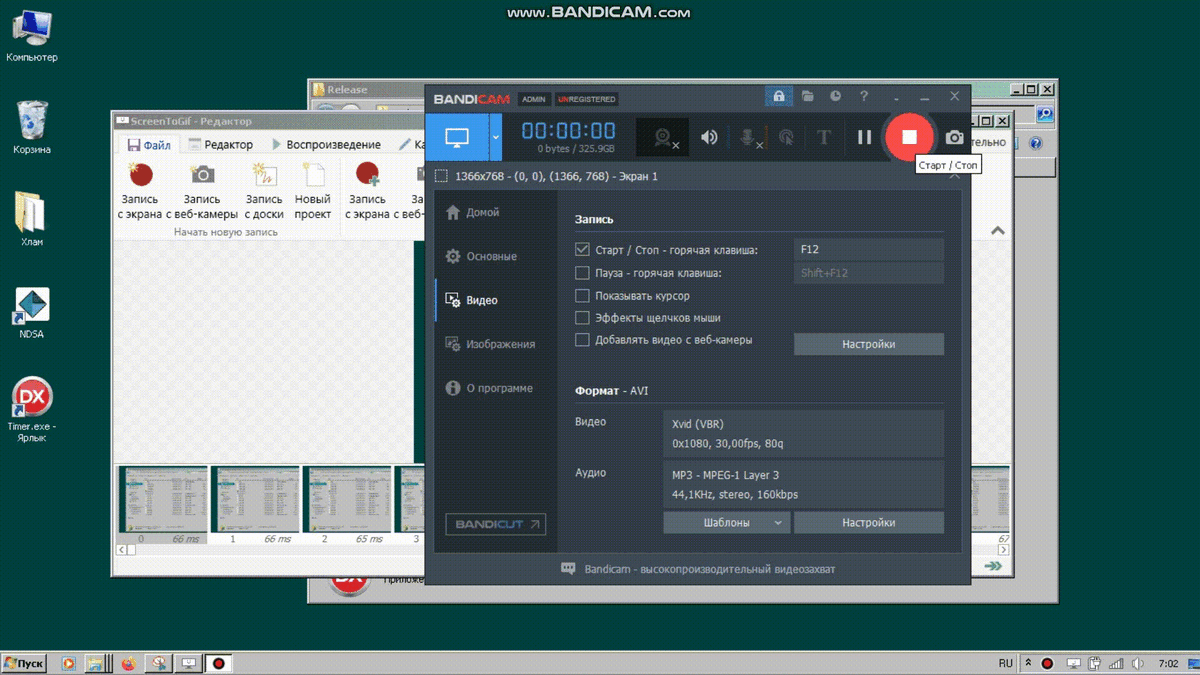Enable the 'Показывать курсор' checkbox
Screen dimensions: 1200x675
coord(581,295)
